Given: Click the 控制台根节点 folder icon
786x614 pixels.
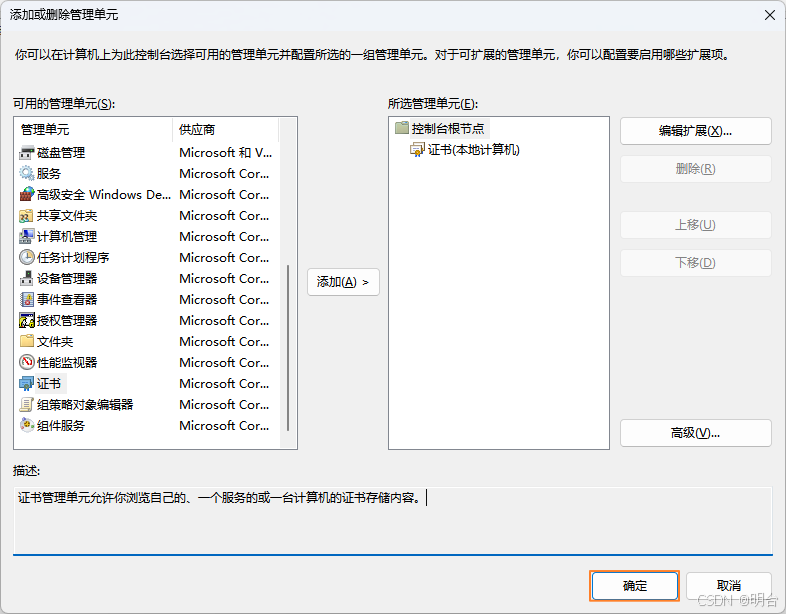Looking at the screenshot, I should [x=402, y=128].
